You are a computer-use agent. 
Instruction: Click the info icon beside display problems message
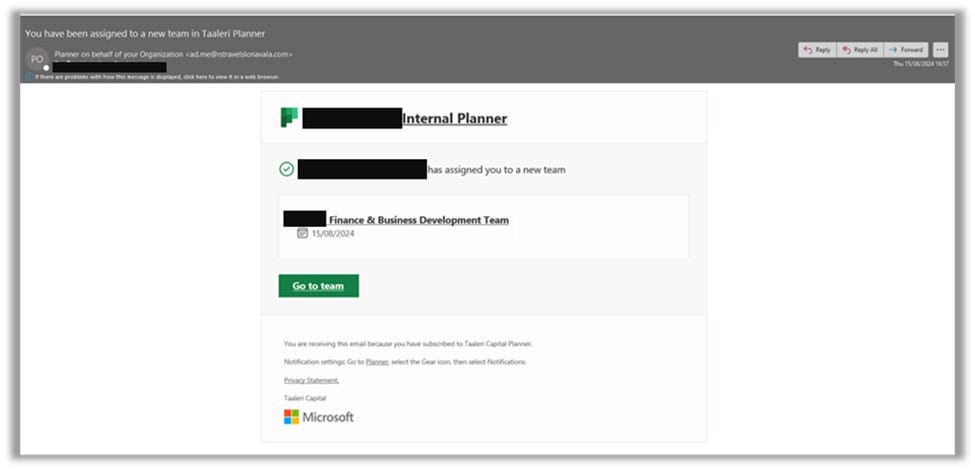[29, 77]
